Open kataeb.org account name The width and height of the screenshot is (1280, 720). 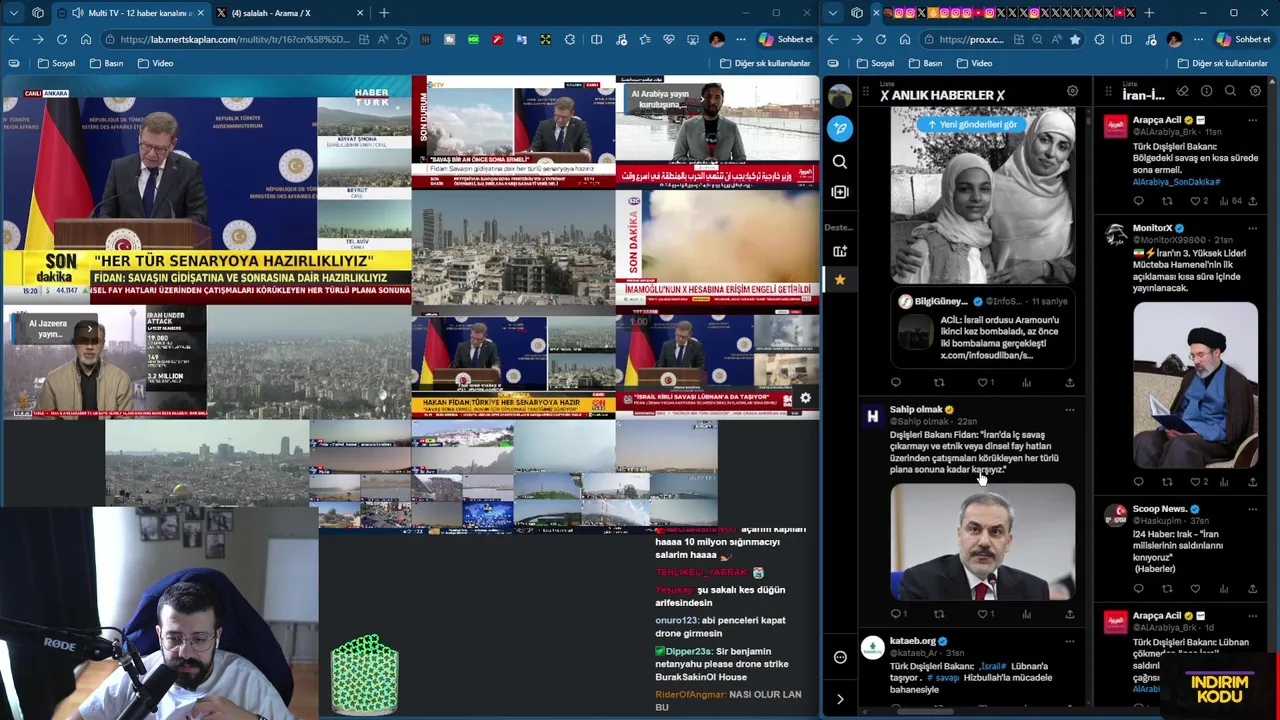[912, 641]
